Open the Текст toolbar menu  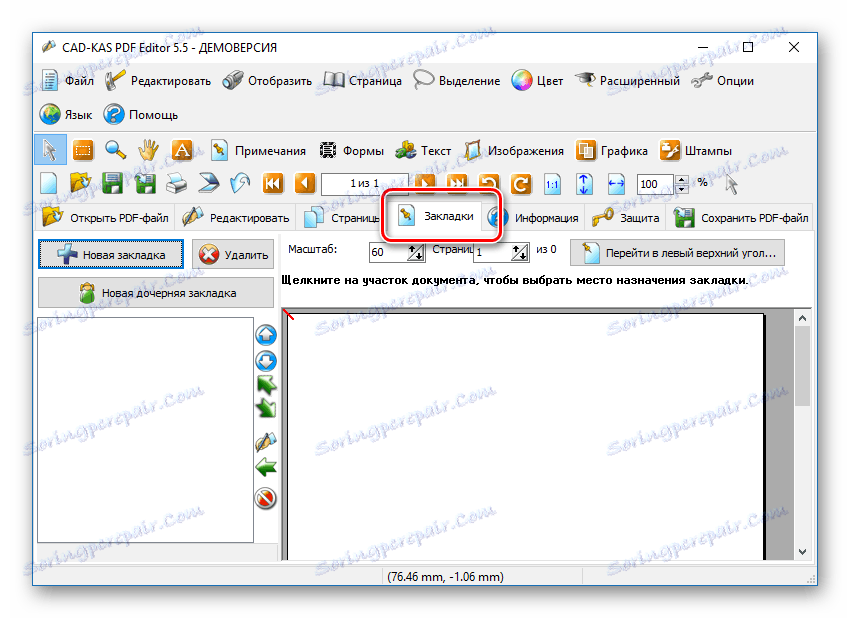(423, 151)
